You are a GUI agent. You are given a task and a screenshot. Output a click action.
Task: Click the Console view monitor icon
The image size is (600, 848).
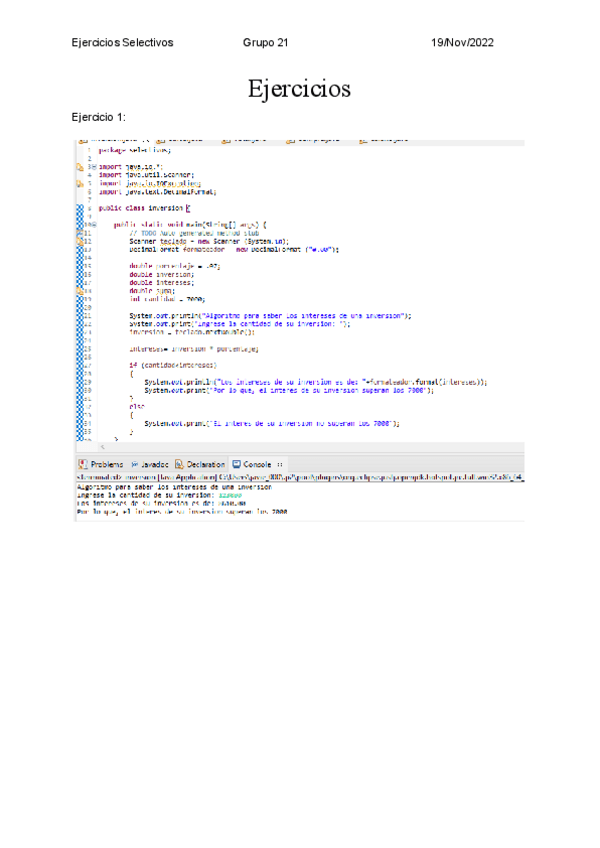(237, 464)
